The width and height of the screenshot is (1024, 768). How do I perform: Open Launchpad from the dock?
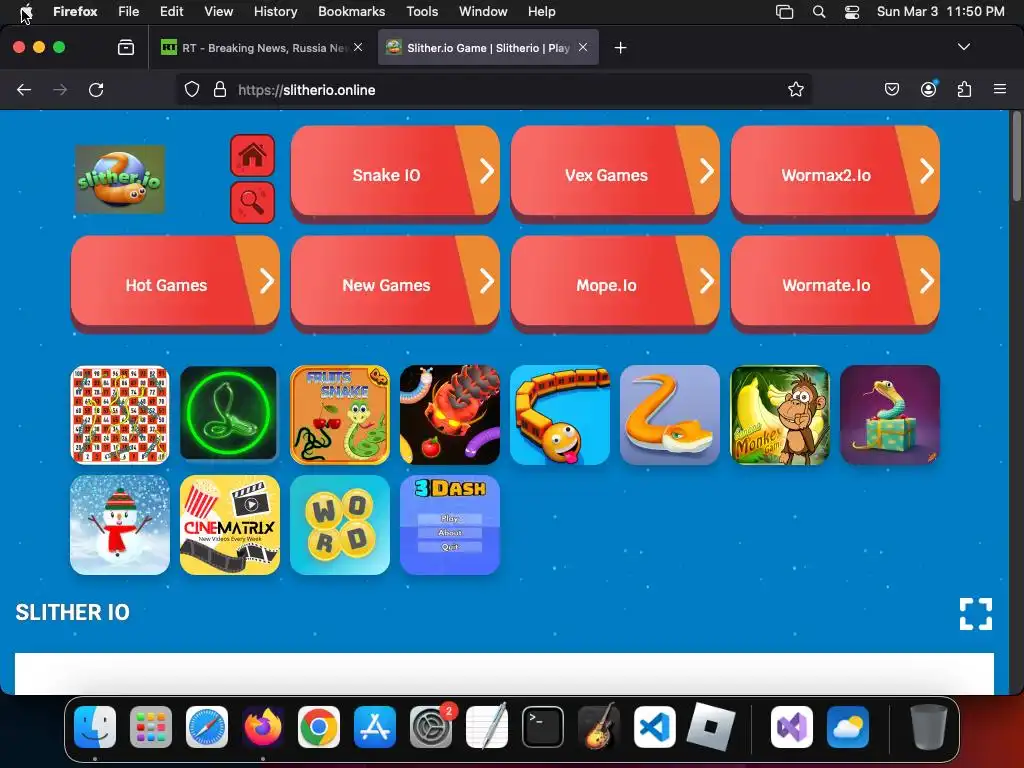pyautogui.click(x=151, y=727)
